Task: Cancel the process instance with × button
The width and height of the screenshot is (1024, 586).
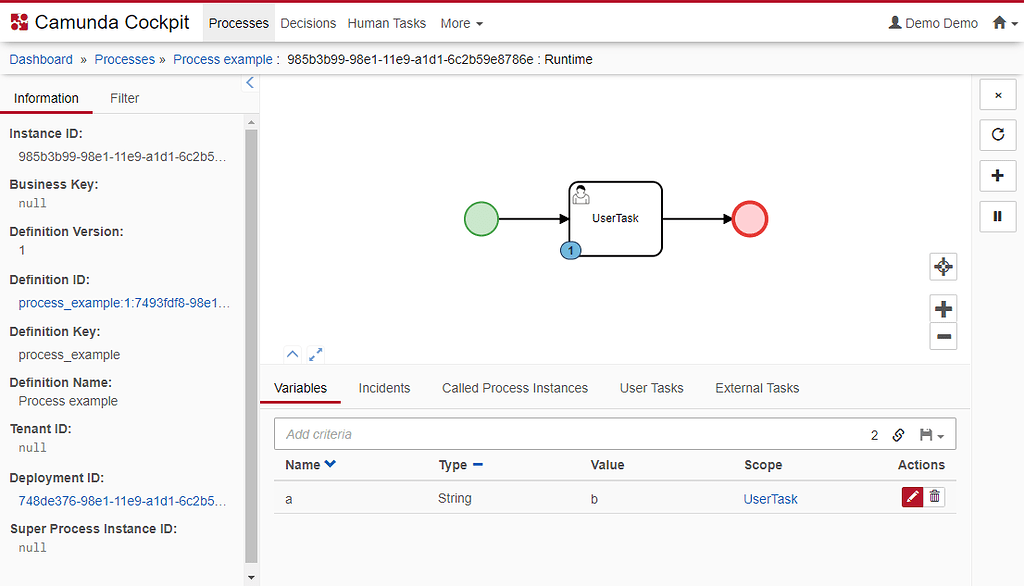Action: 997,95
